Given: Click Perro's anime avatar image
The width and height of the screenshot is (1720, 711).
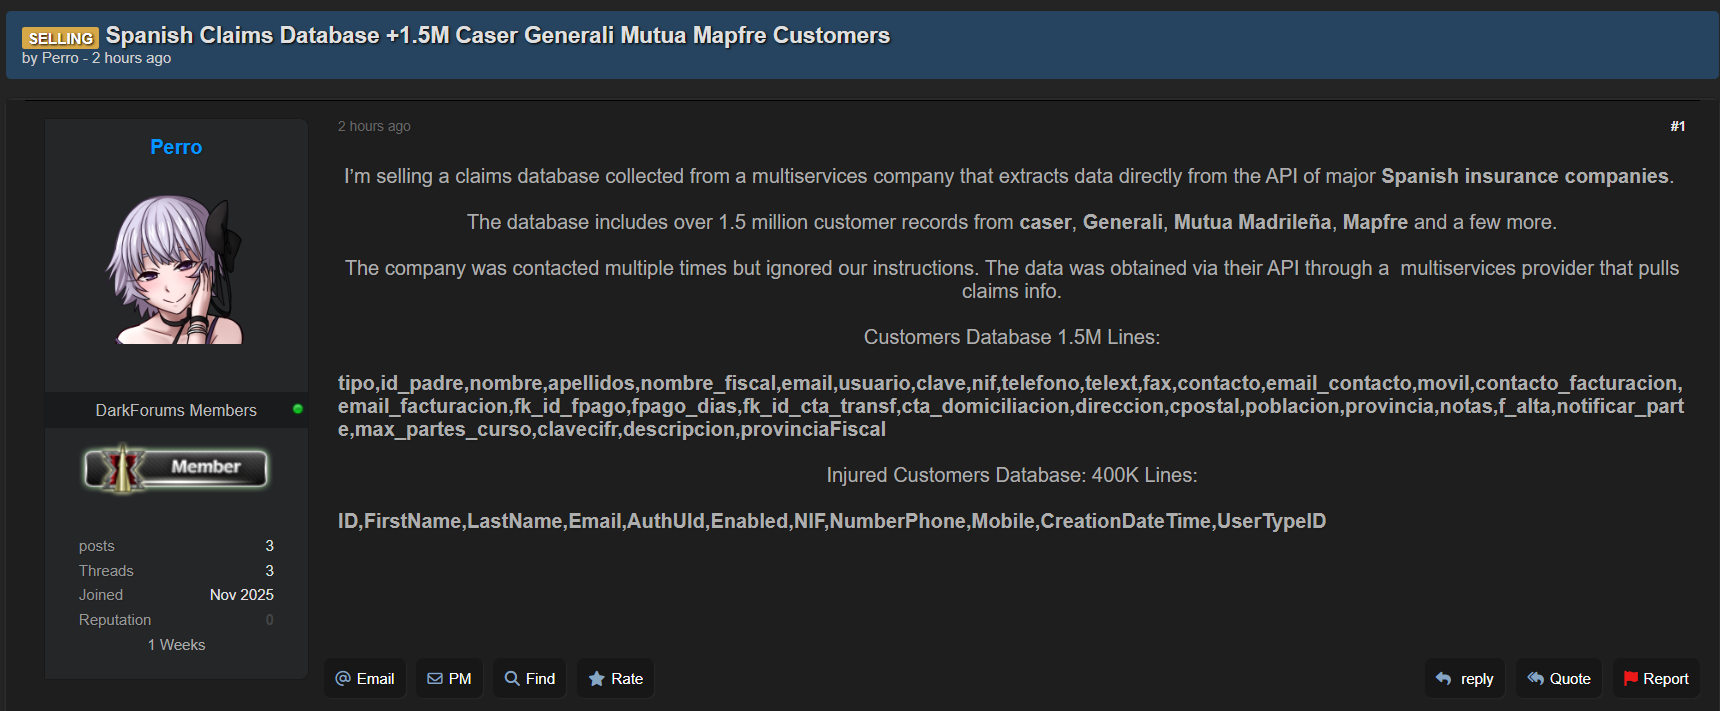Looking at the screenshot, I should pos(176,269).
